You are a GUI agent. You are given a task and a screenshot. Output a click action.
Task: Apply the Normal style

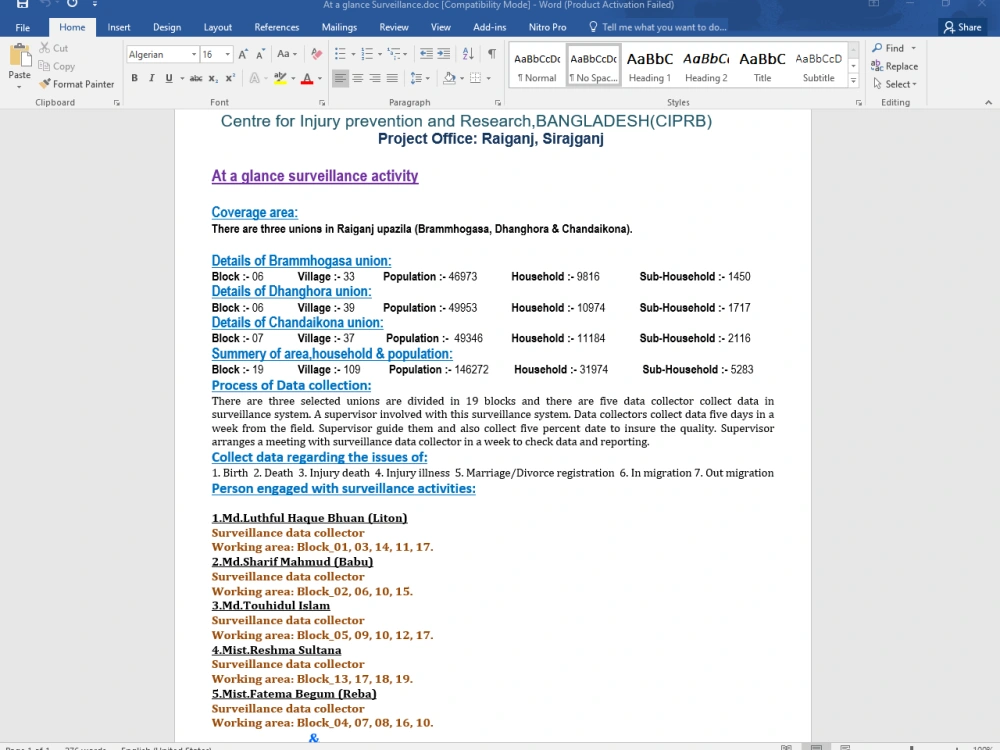pos(537,66)
